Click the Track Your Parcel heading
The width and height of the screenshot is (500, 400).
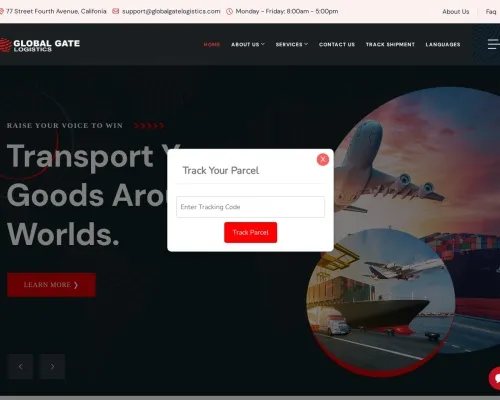click(x=221, y=170)
